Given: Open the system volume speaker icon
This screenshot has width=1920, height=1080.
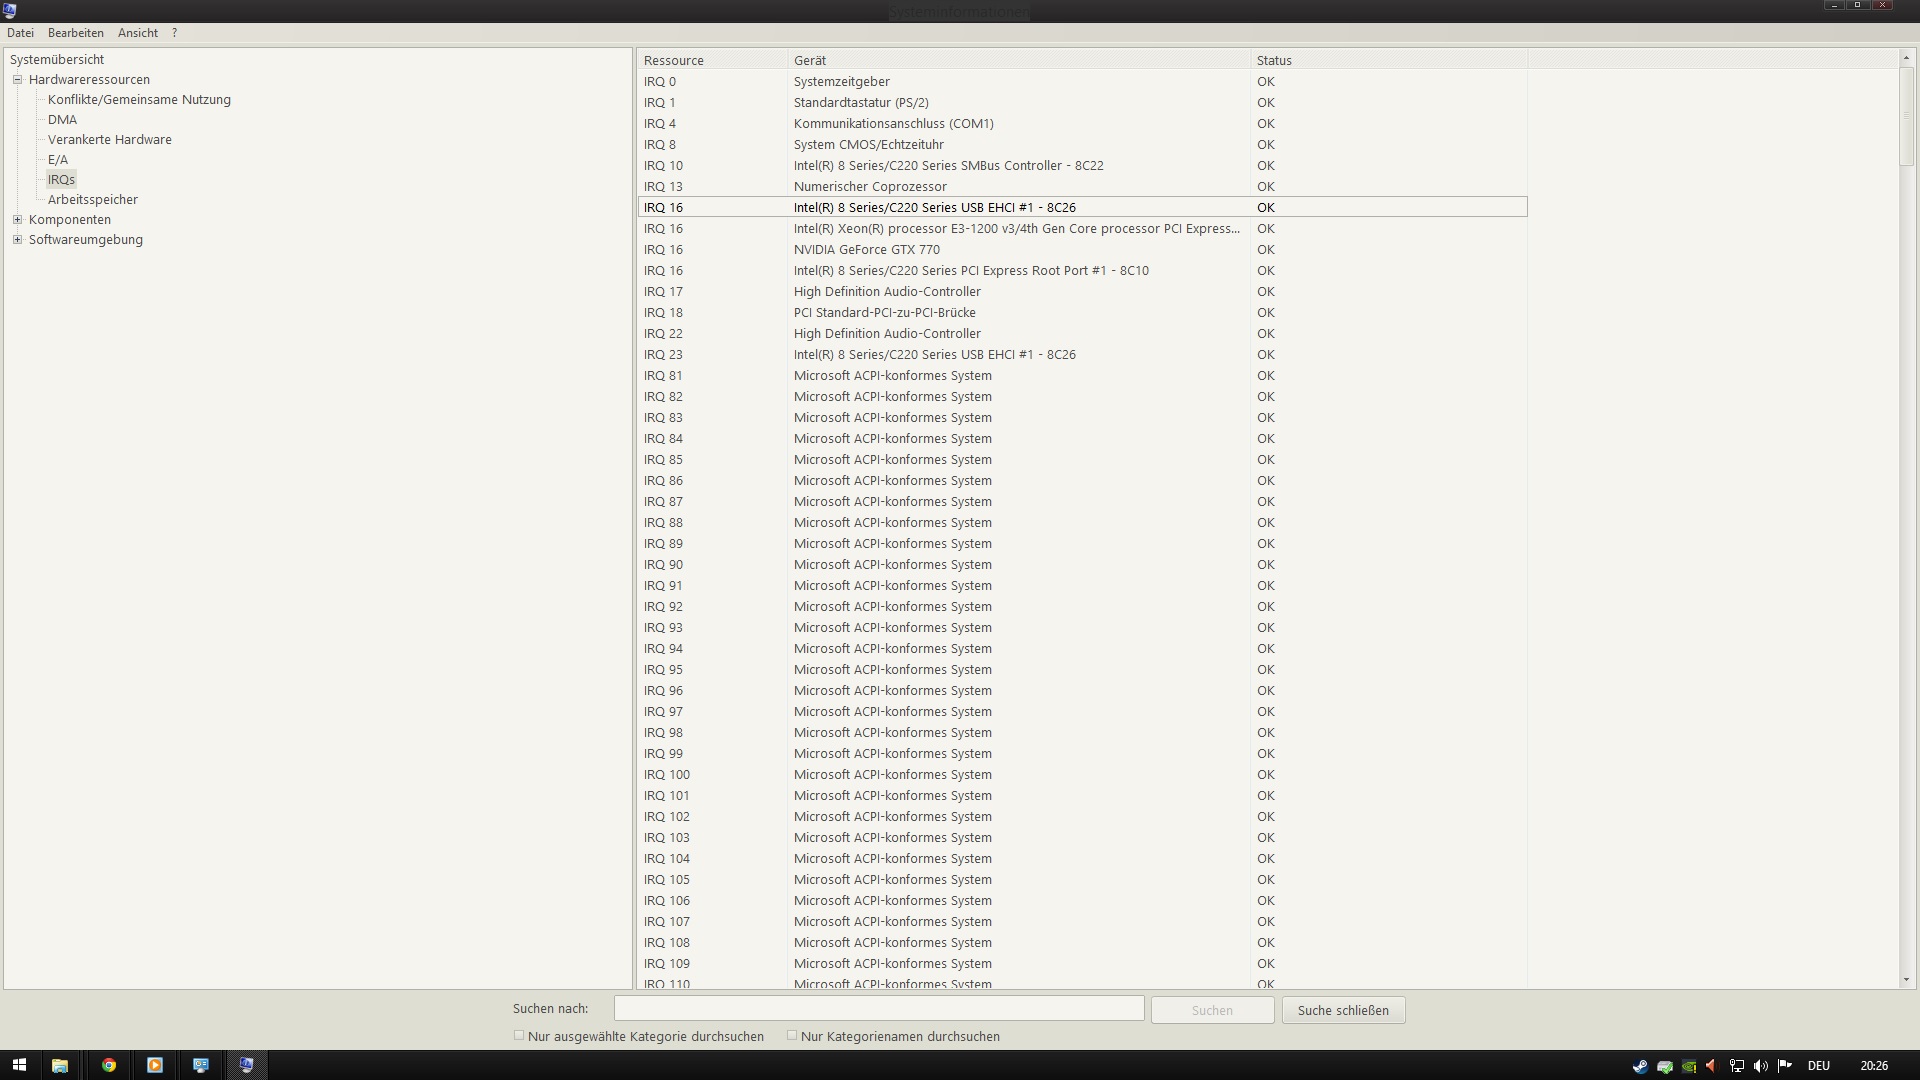Looking at the screenshot, I should 1761,1066.
